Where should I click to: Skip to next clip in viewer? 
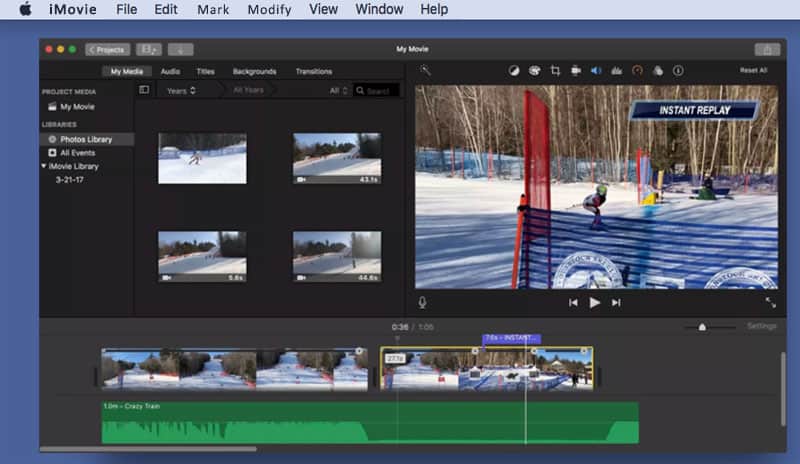[x=616, y=303]
